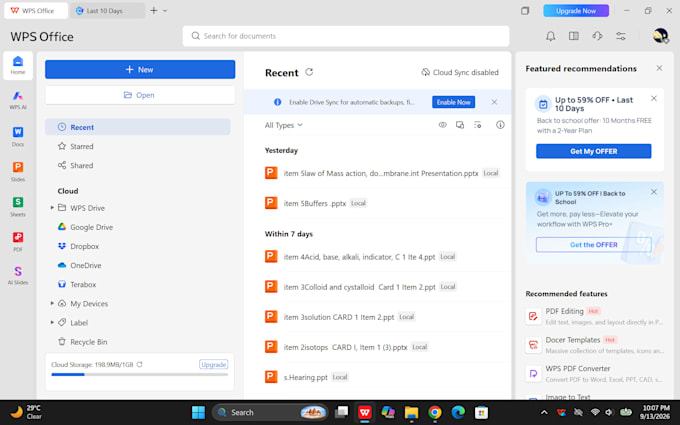680x425 pixels.
Task: Close the Back to School offer card
Action: click(654, 192)
